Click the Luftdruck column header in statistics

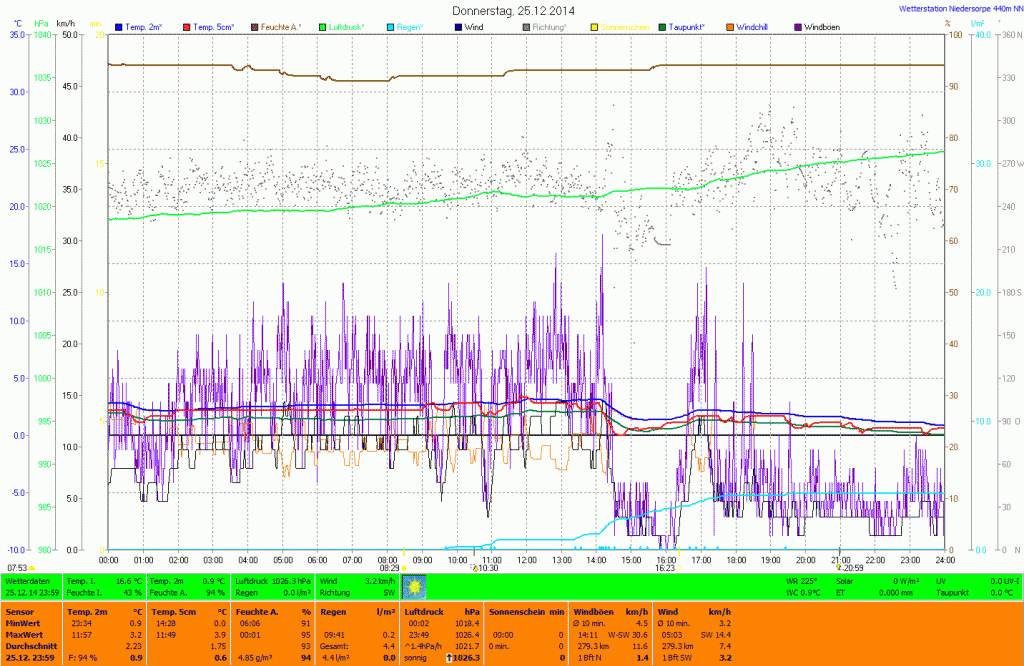point(423,610)
